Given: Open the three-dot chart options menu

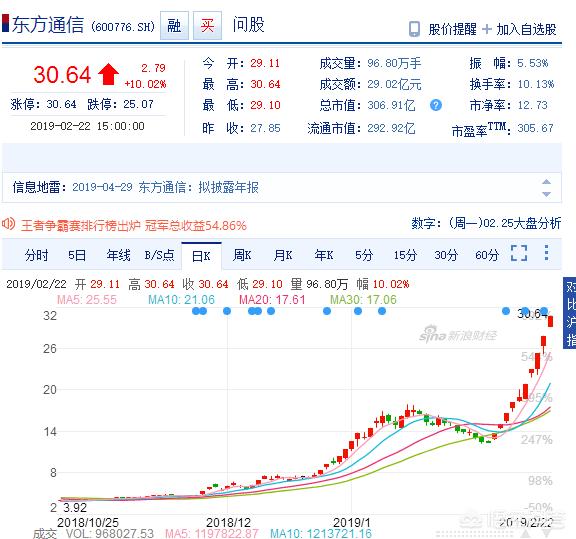Looking at the screenshot, I should [x=546, y=253].
